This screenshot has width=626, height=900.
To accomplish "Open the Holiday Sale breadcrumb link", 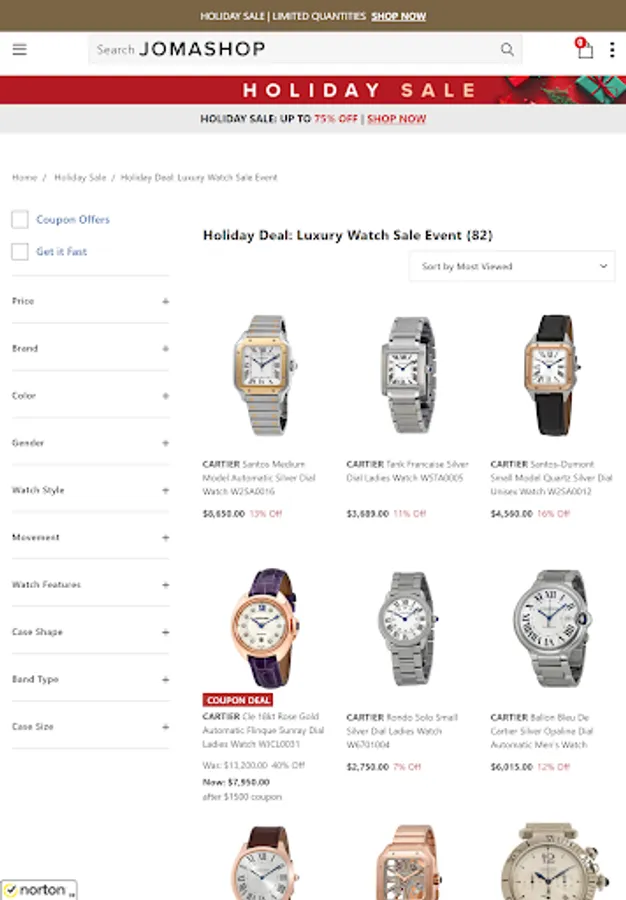I will pyautogui.click(x=80, y=177).
